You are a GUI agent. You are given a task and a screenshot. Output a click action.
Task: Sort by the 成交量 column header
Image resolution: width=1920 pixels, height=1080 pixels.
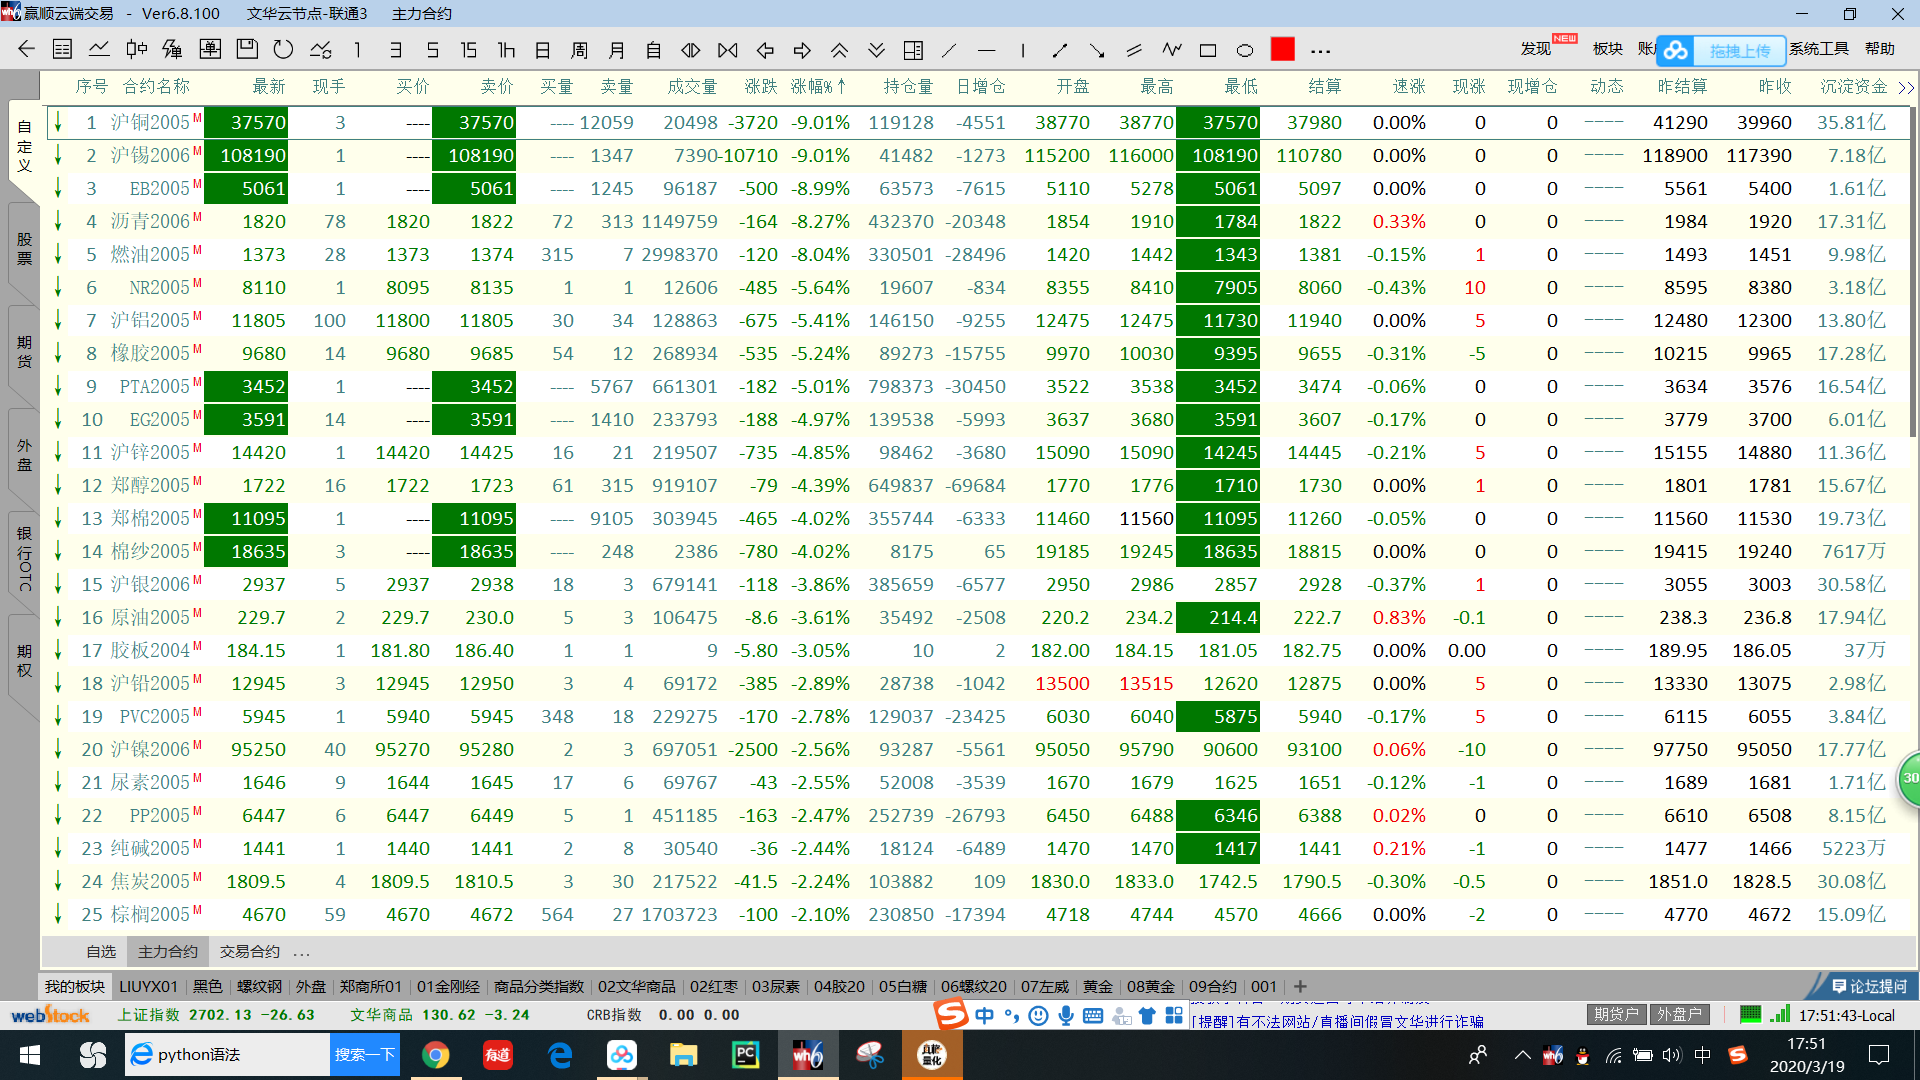692,87
